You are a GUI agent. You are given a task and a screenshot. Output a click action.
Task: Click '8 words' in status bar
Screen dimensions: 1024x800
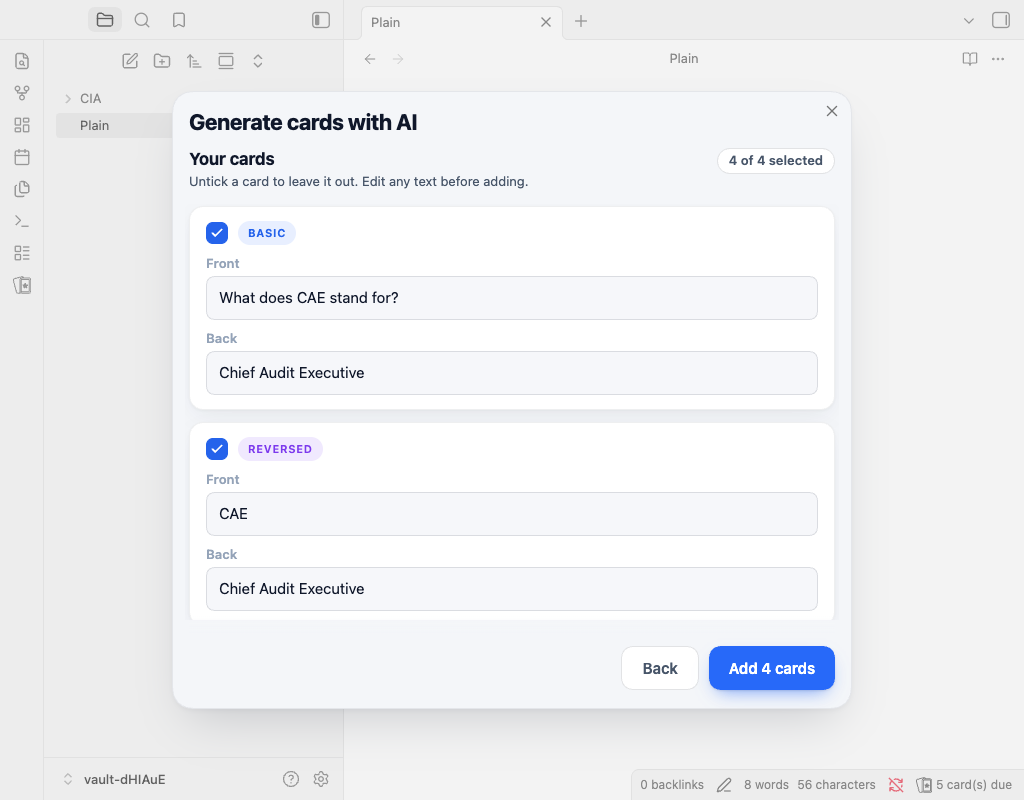pos(766,784)
